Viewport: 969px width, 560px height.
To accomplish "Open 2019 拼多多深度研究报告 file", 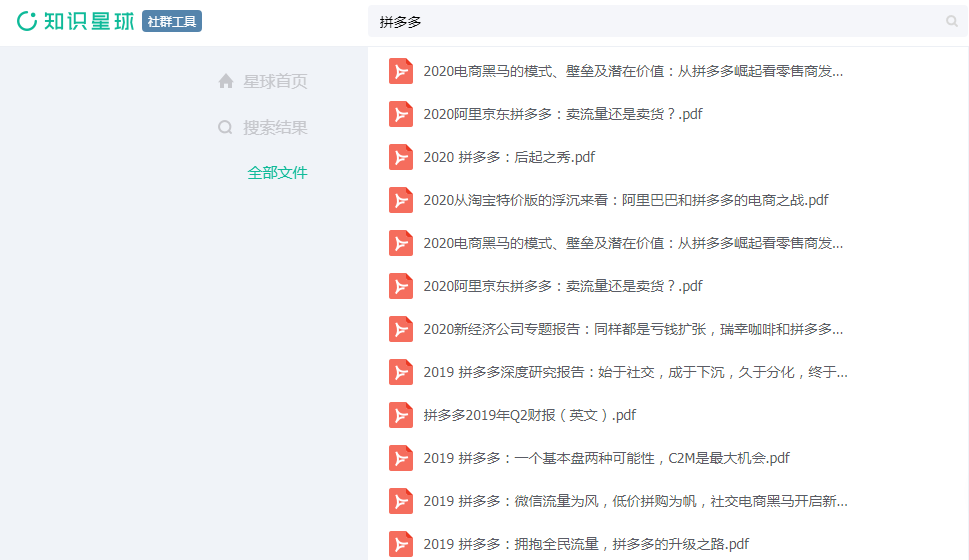I will (x=635, y=372).
